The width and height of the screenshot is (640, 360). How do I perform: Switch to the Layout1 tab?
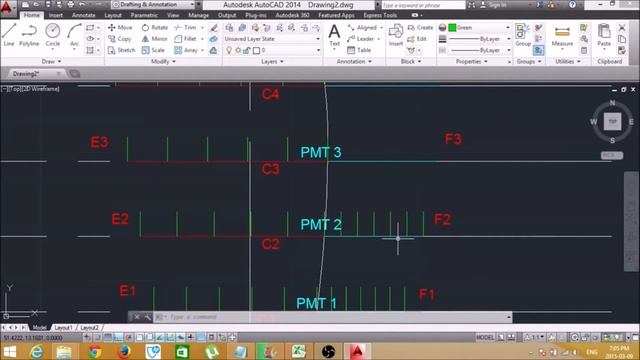pyautogui.click(x=63, y=328)
